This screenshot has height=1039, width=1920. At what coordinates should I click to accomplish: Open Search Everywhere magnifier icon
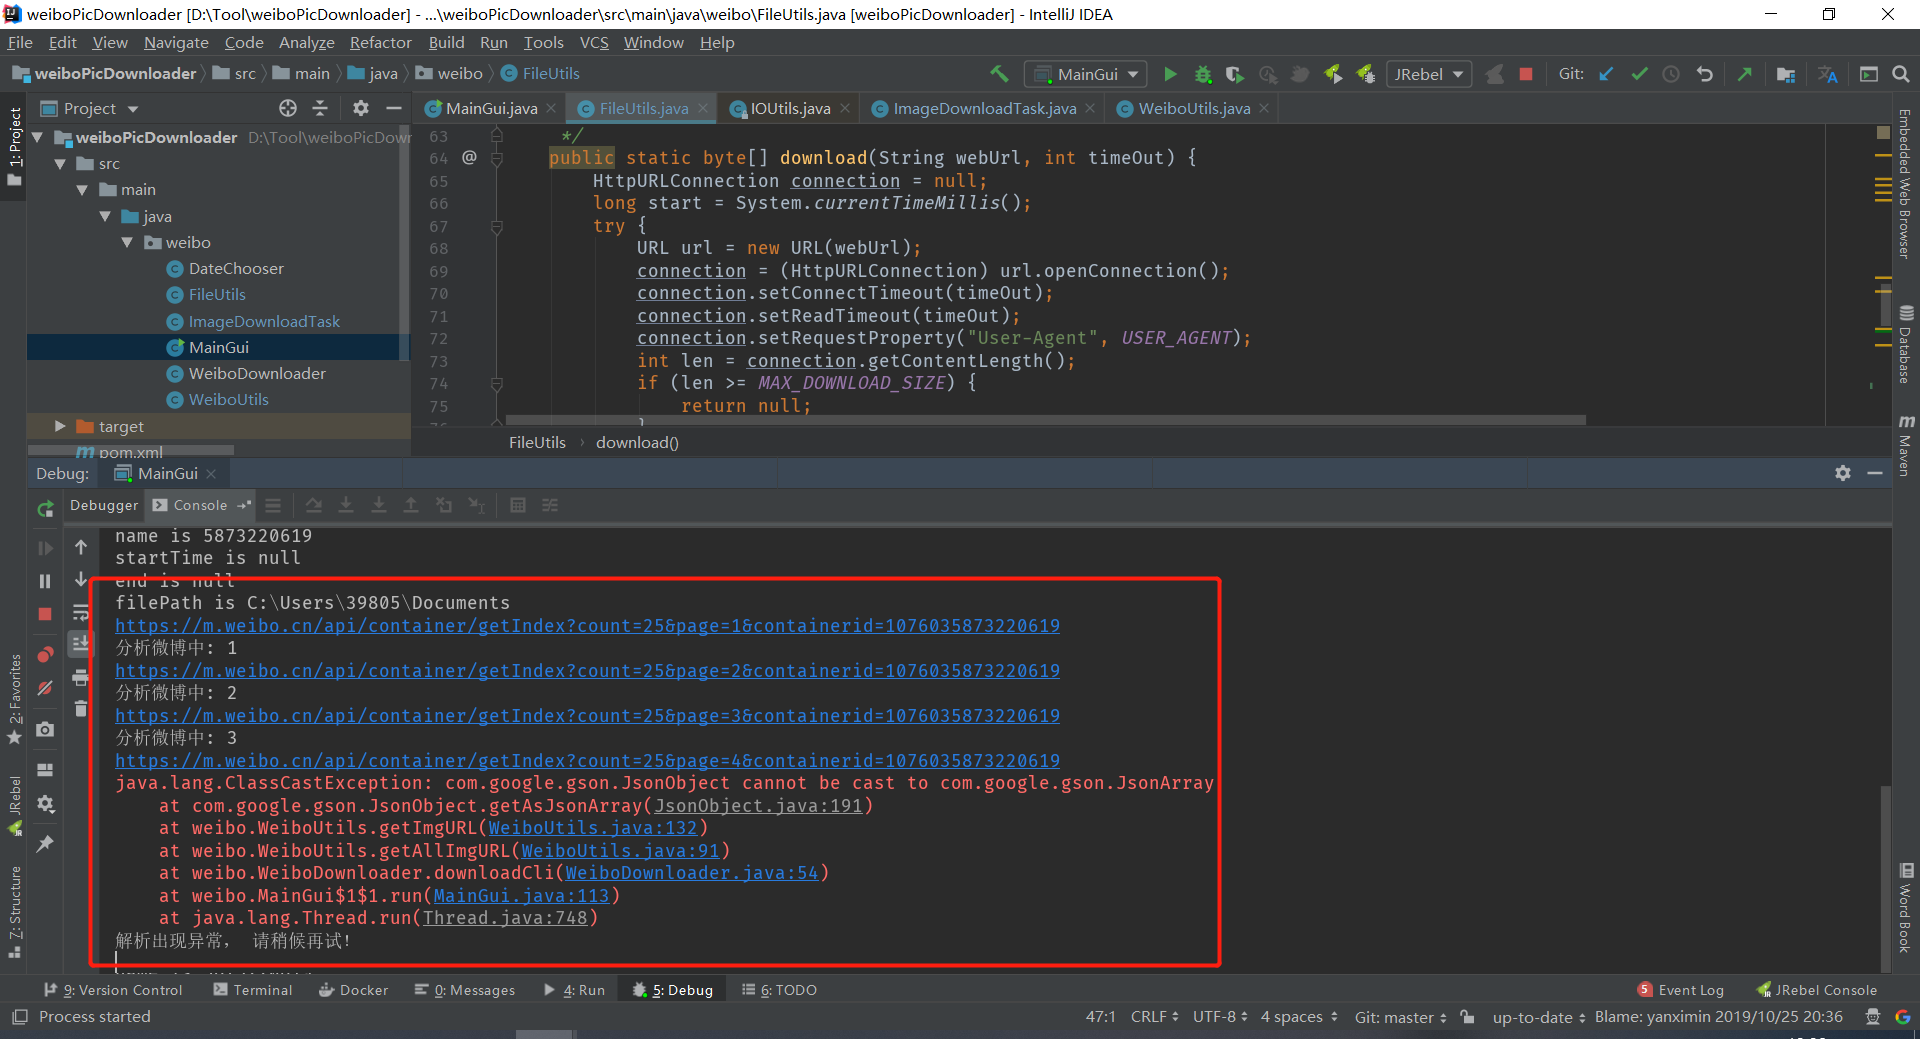(1901, 74)
